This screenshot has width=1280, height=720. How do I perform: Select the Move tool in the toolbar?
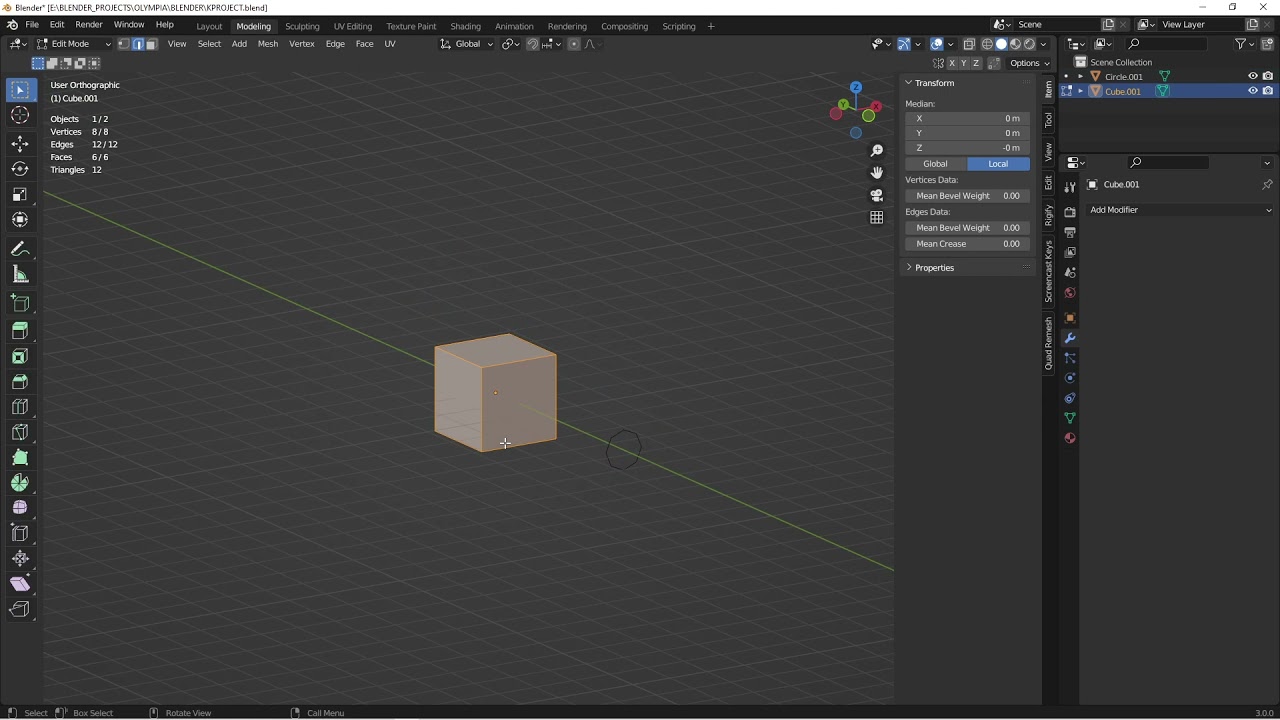pos(20,143)
